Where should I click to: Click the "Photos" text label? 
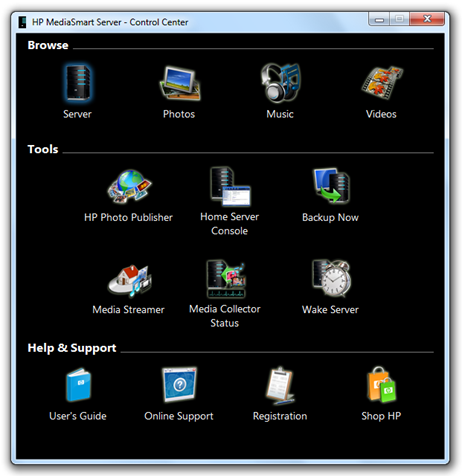pos(179,114)
